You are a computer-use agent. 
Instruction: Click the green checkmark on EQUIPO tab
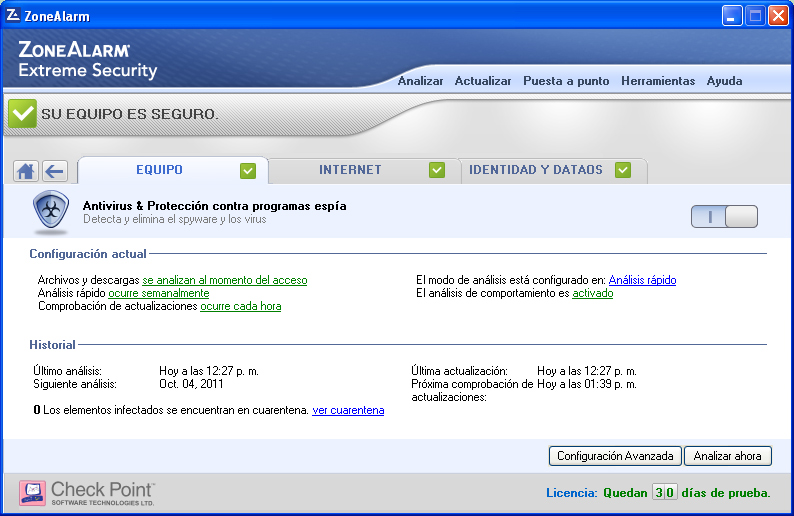[248, 171]
